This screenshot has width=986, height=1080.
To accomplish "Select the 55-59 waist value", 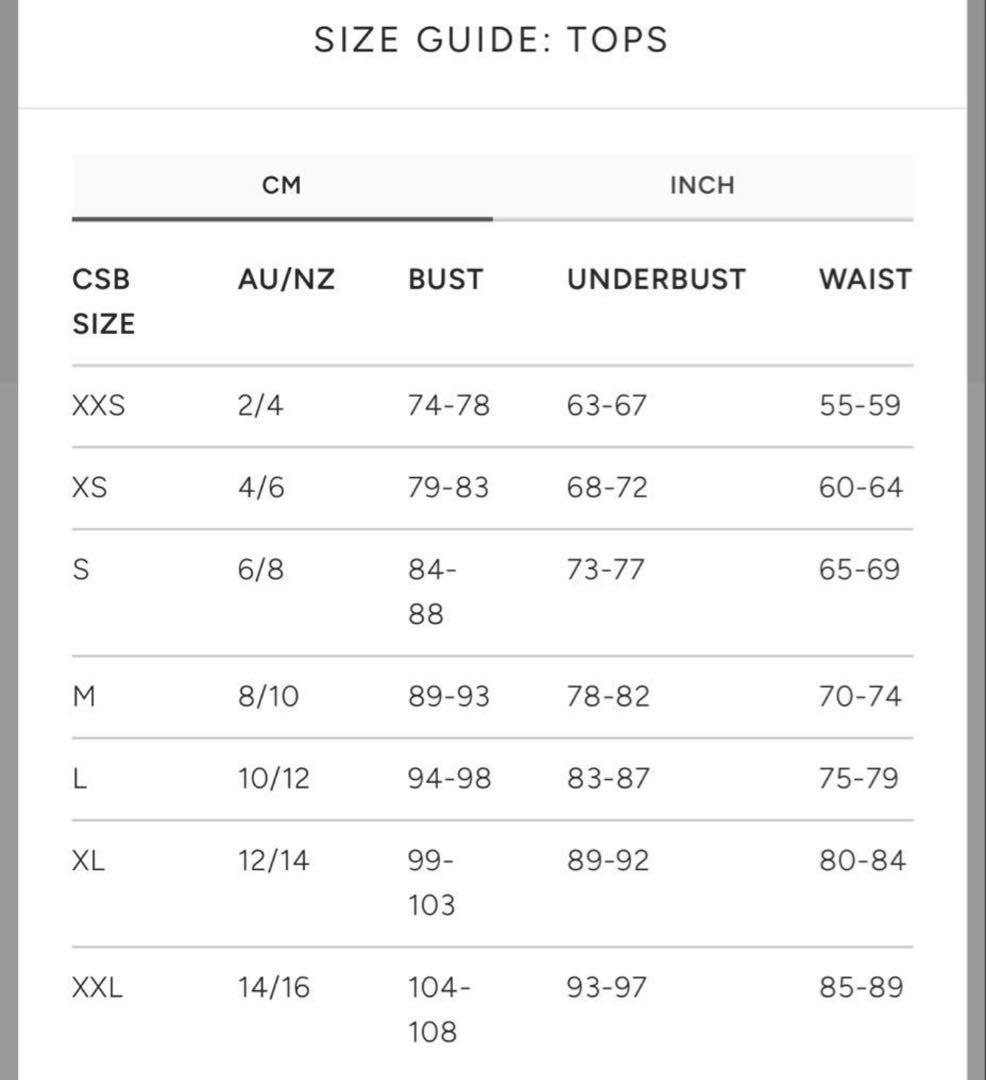I will 860,406.
